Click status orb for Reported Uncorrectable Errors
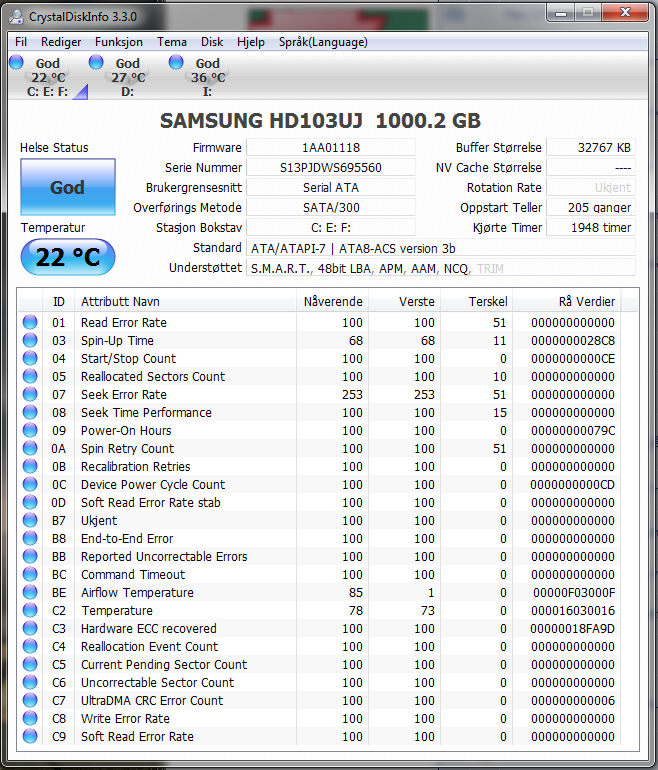 tap(30, 556)
